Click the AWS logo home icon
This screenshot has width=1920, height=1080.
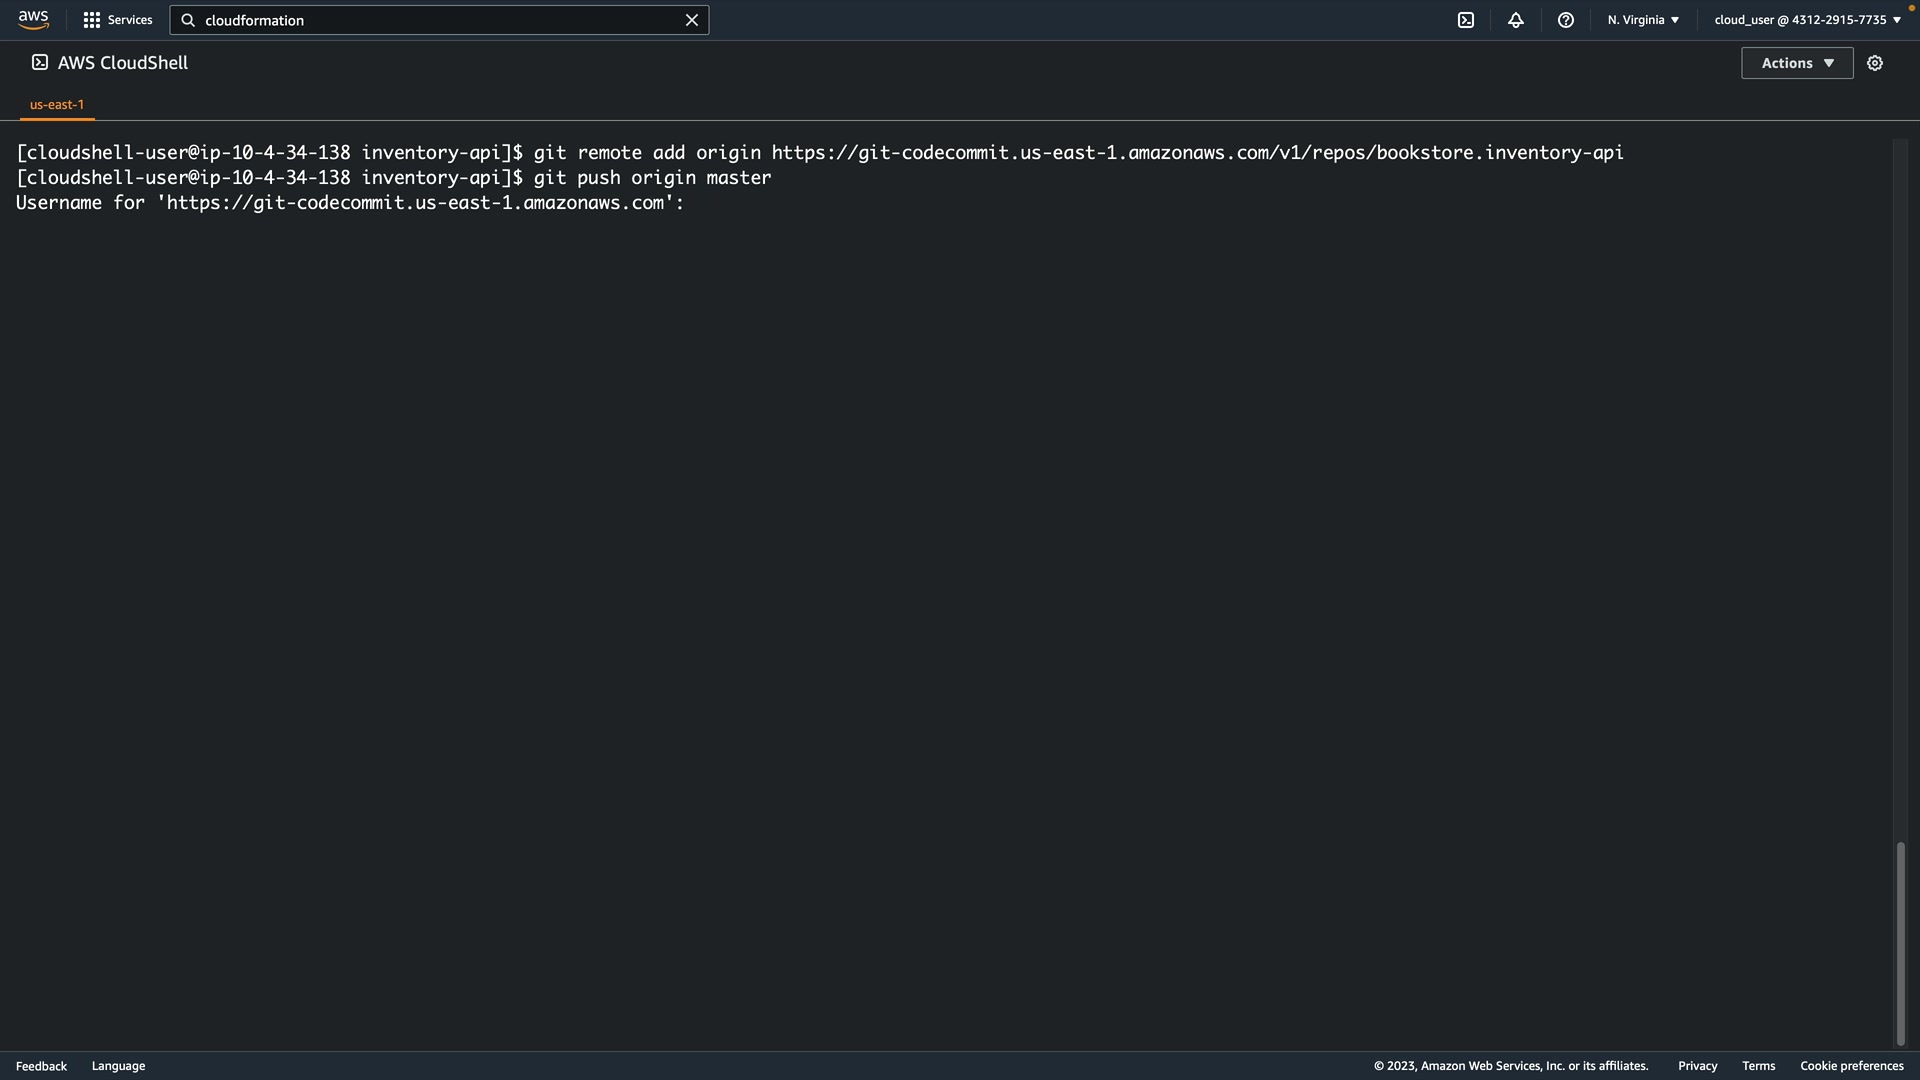33,20
